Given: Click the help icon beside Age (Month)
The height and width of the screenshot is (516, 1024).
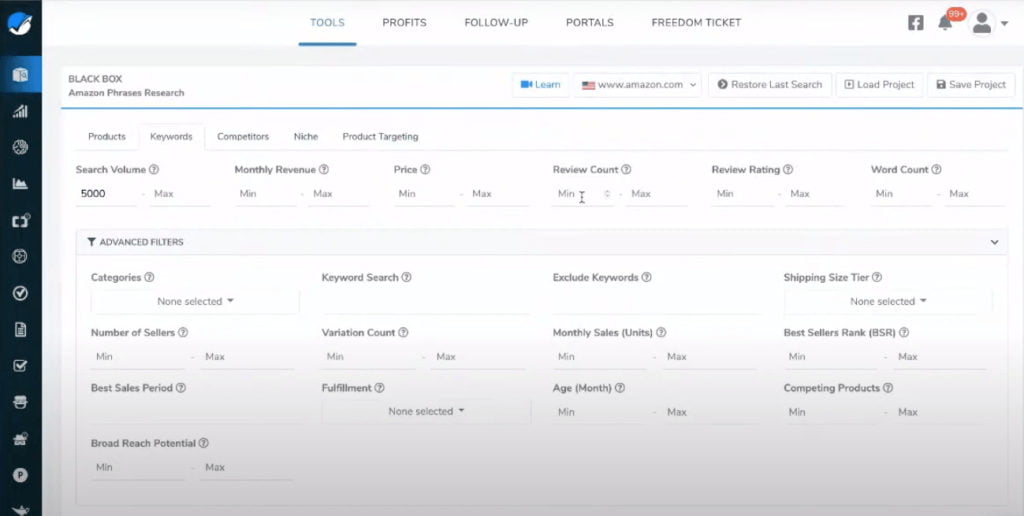Looking at the screenshot, I should (620, 387).
